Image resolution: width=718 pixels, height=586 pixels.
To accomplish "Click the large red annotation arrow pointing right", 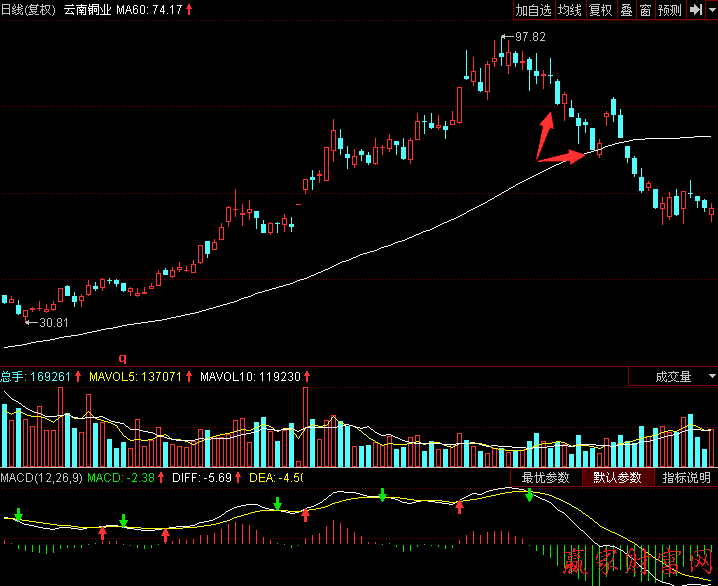I will (562, 156).
